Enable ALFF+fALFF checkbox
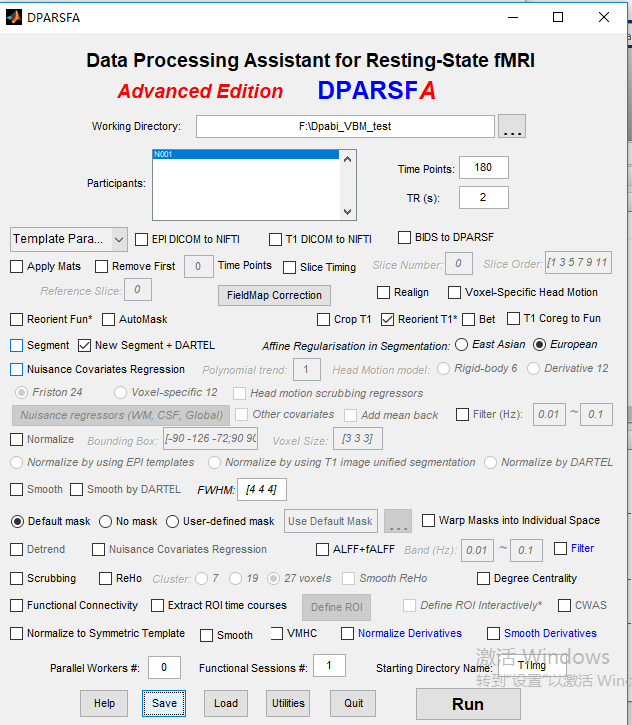This screenshot has width=632, height=725. coord(323,549)
